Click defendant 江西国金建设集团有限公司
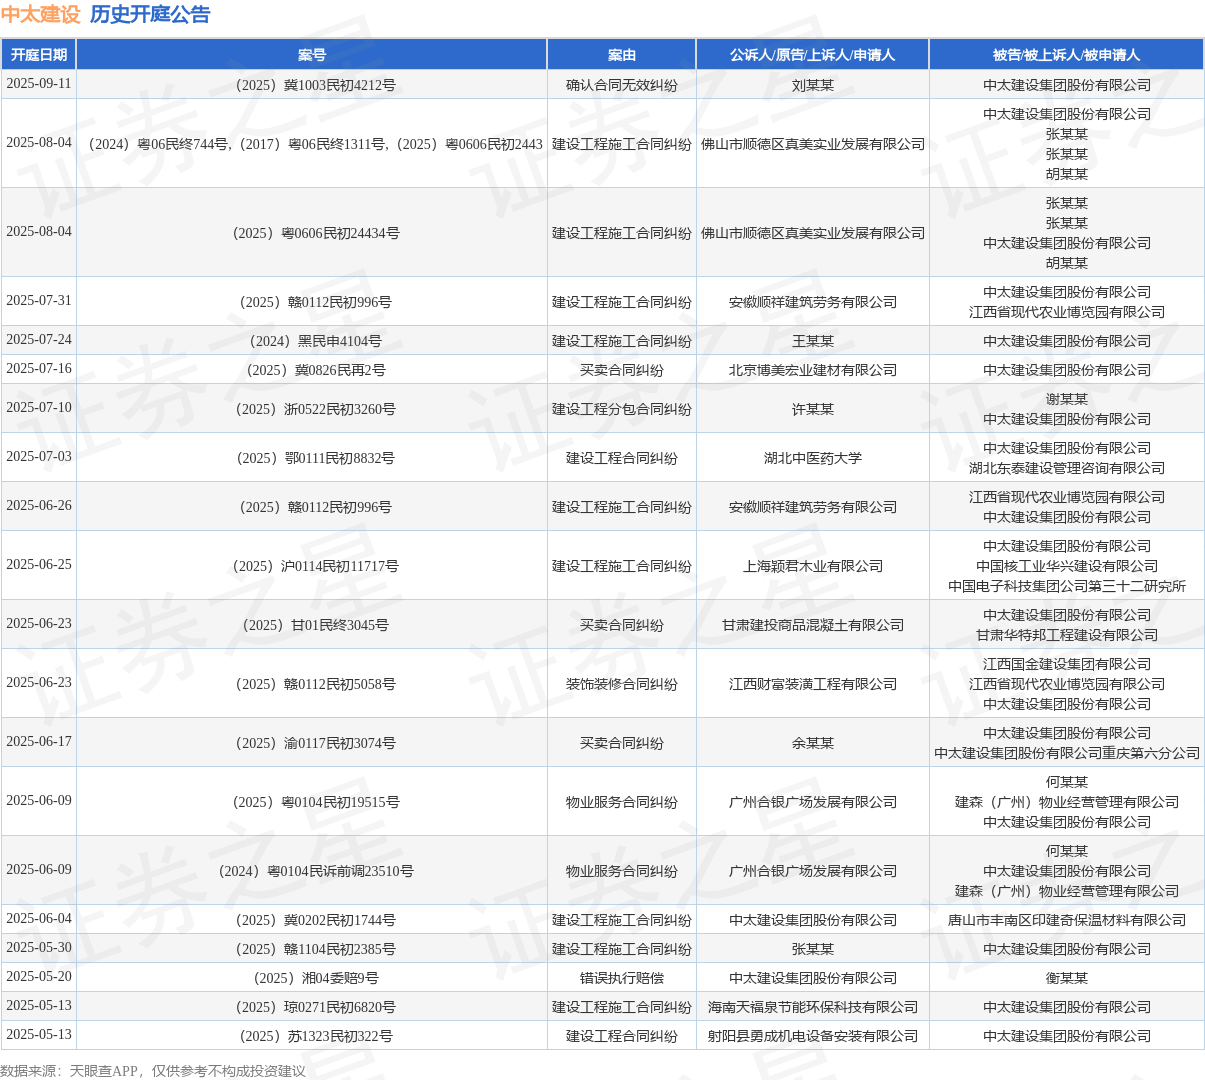Screen dimensions: 1205x1080 pos(1067,664)
